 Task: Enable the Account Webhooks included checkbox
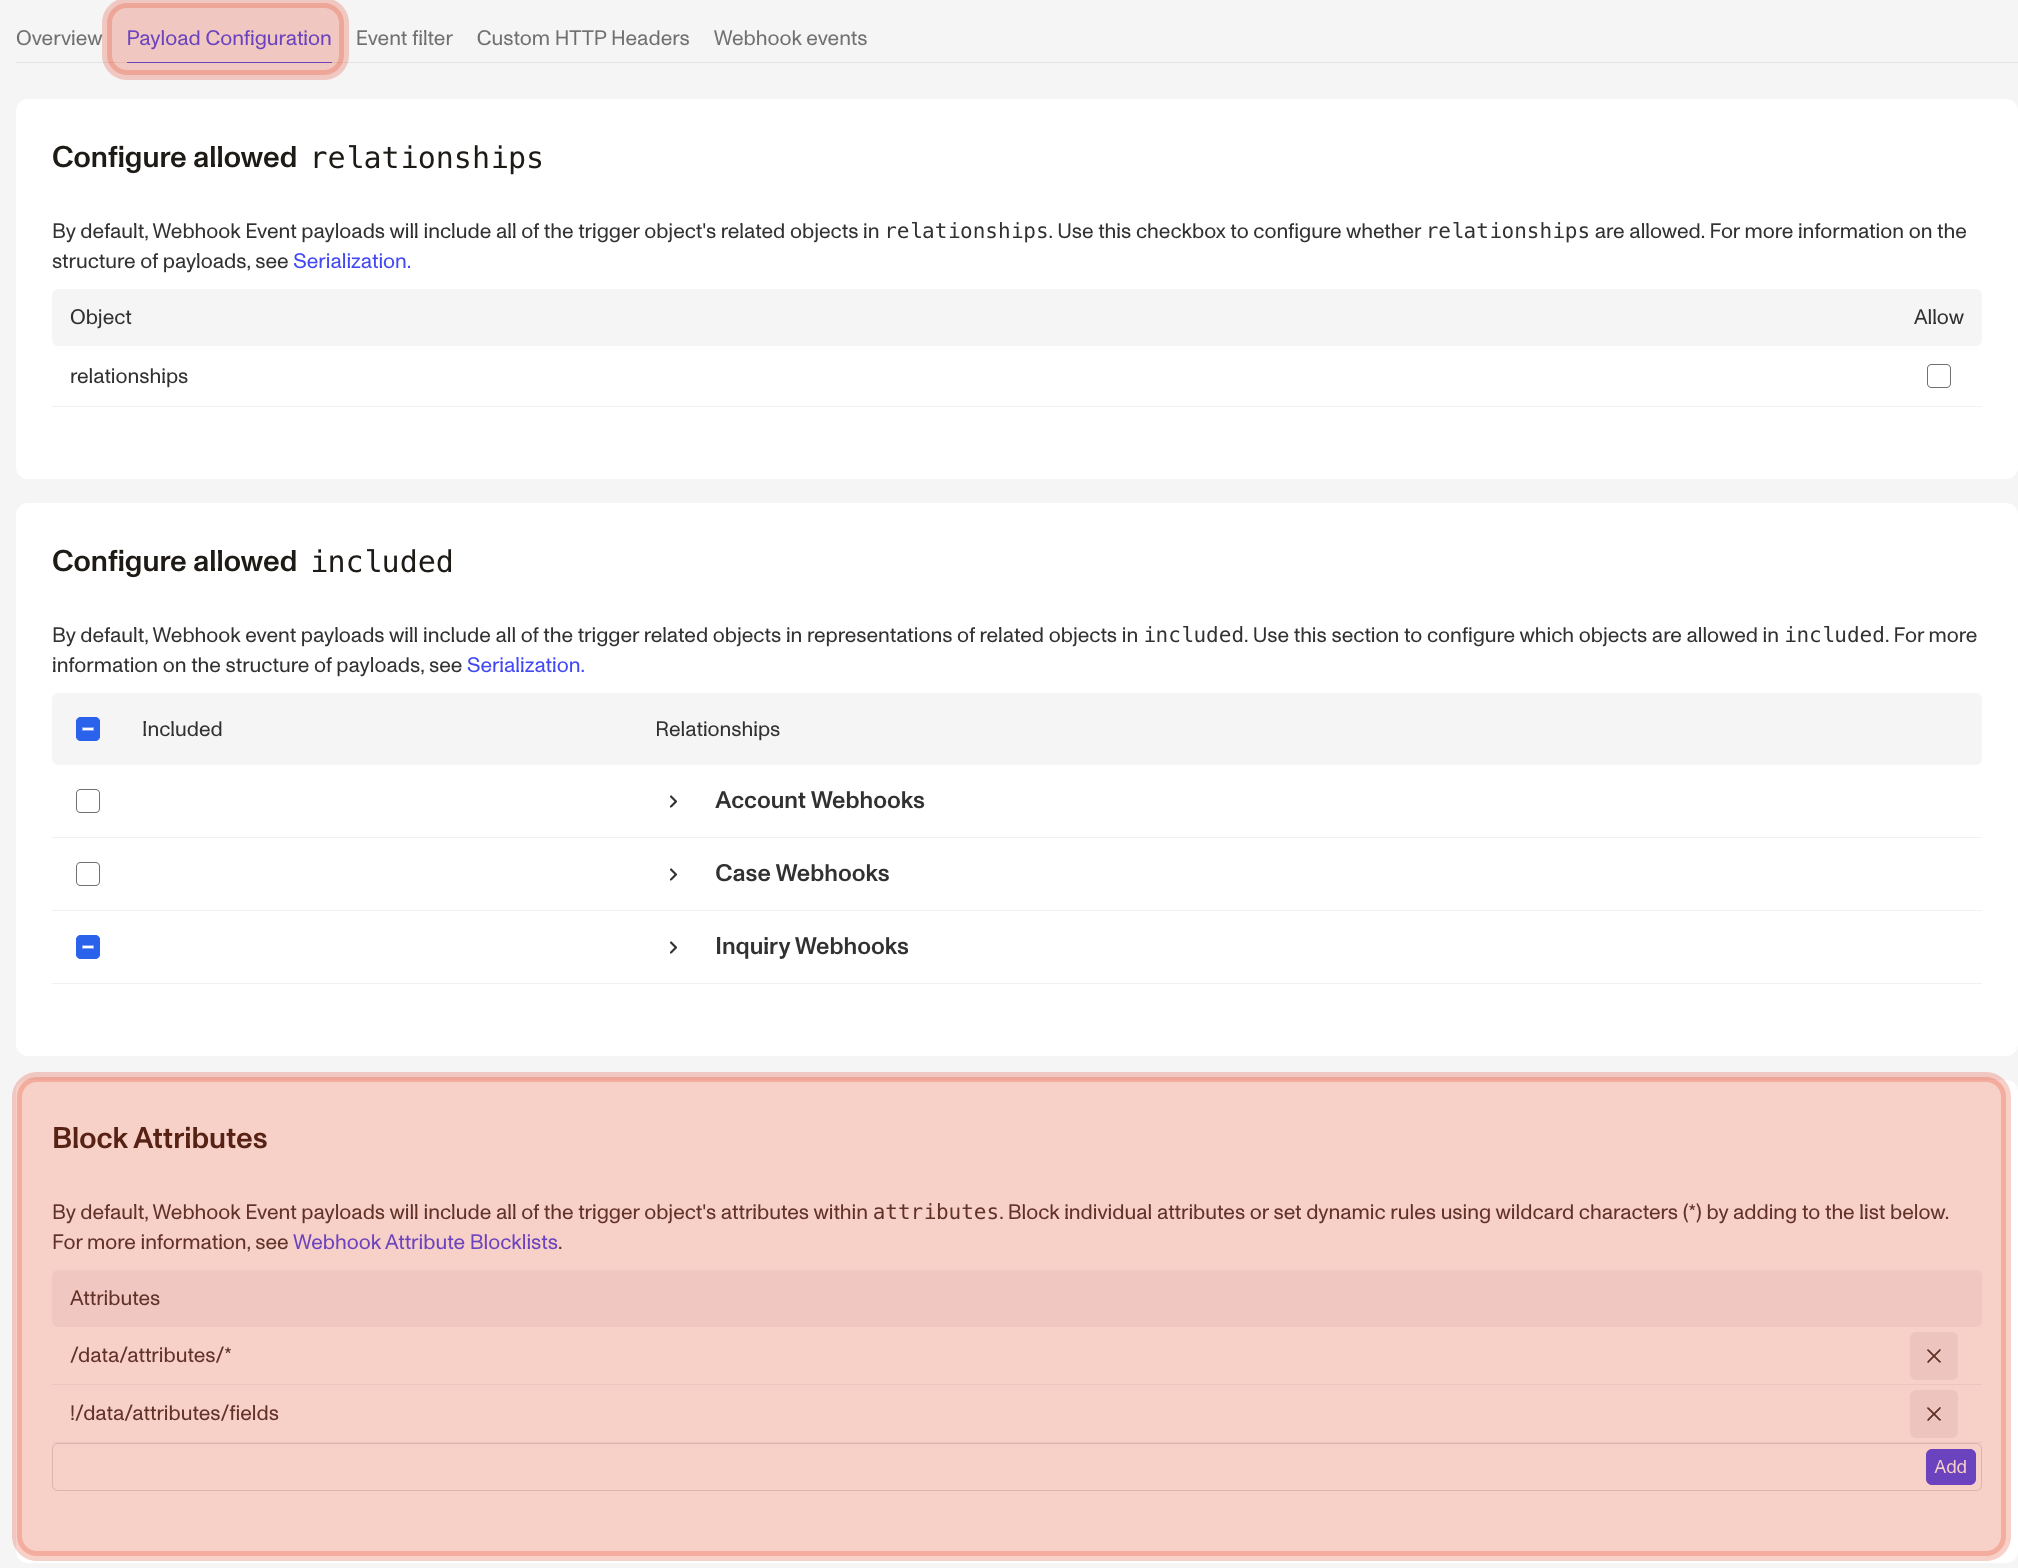pos(88,801)
